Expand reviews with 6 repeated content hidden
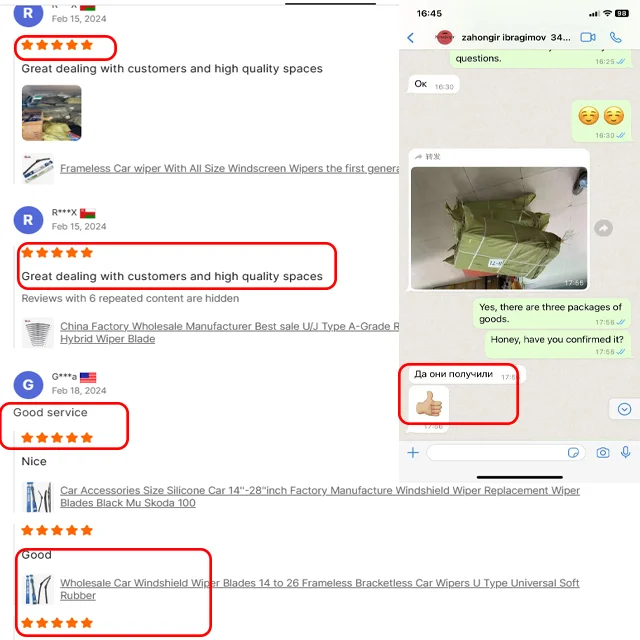This screenshot has width=640, height=640. point(130,298)
